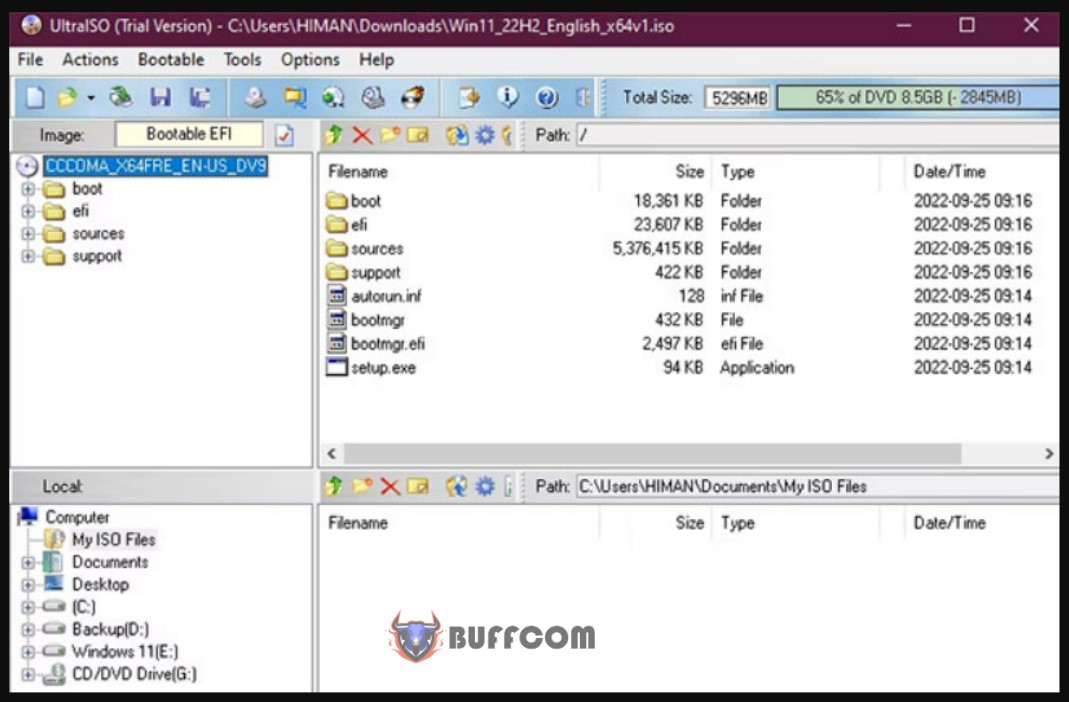The image size is (1069, 702).
Task: Select autorun.inf in the image file list
Action: 386,296
